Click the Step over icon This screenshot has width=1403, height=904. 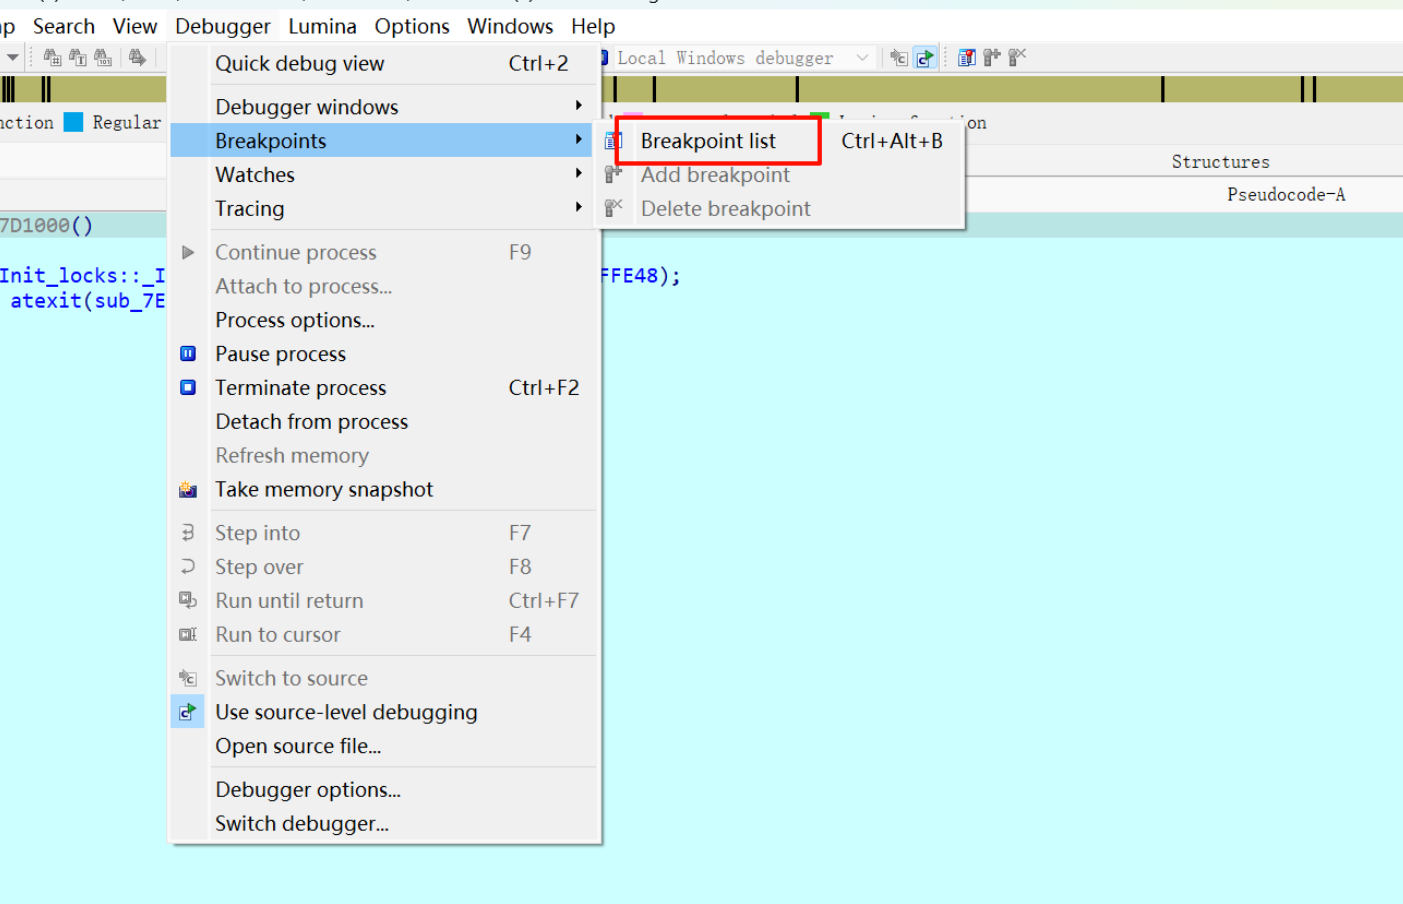(x=188, y=566)
